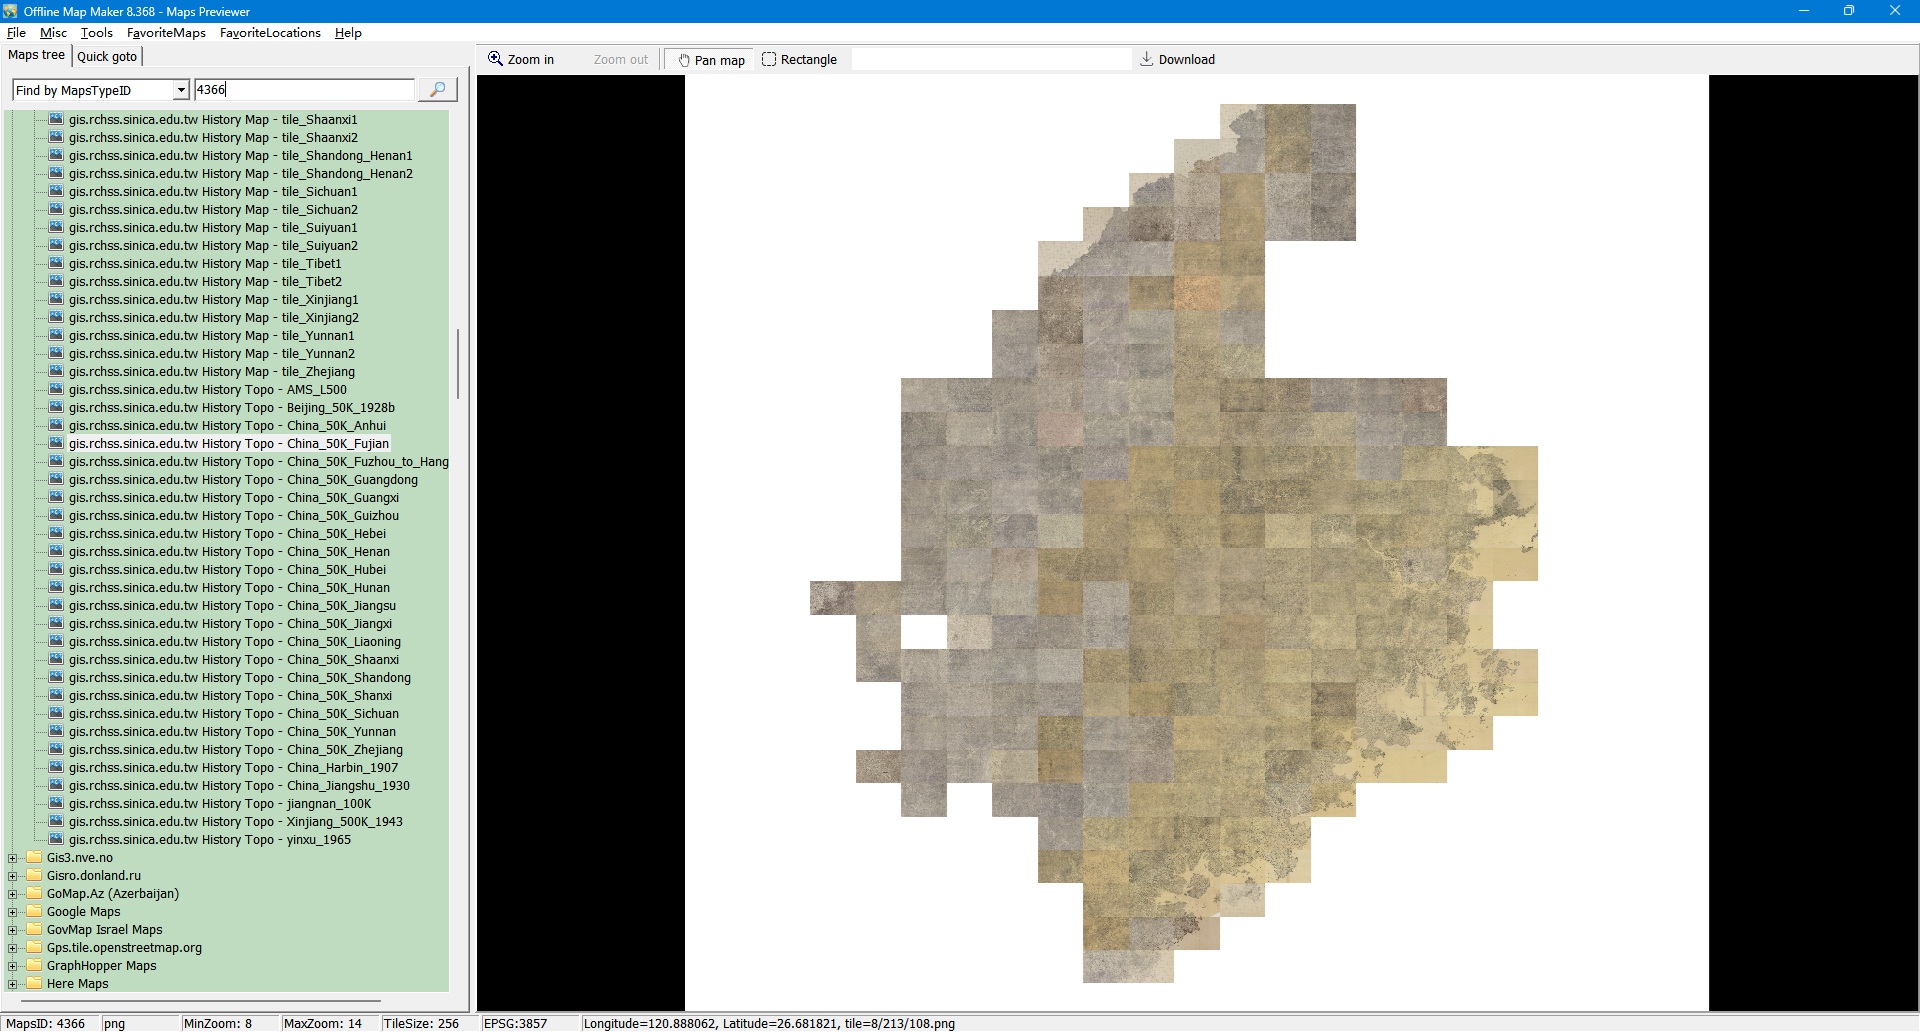Viewport: 1920px width, 1032px height.
Task: Click the Zoom in magnifier icon
Action: pyautogui.click(x=495, y=59)
